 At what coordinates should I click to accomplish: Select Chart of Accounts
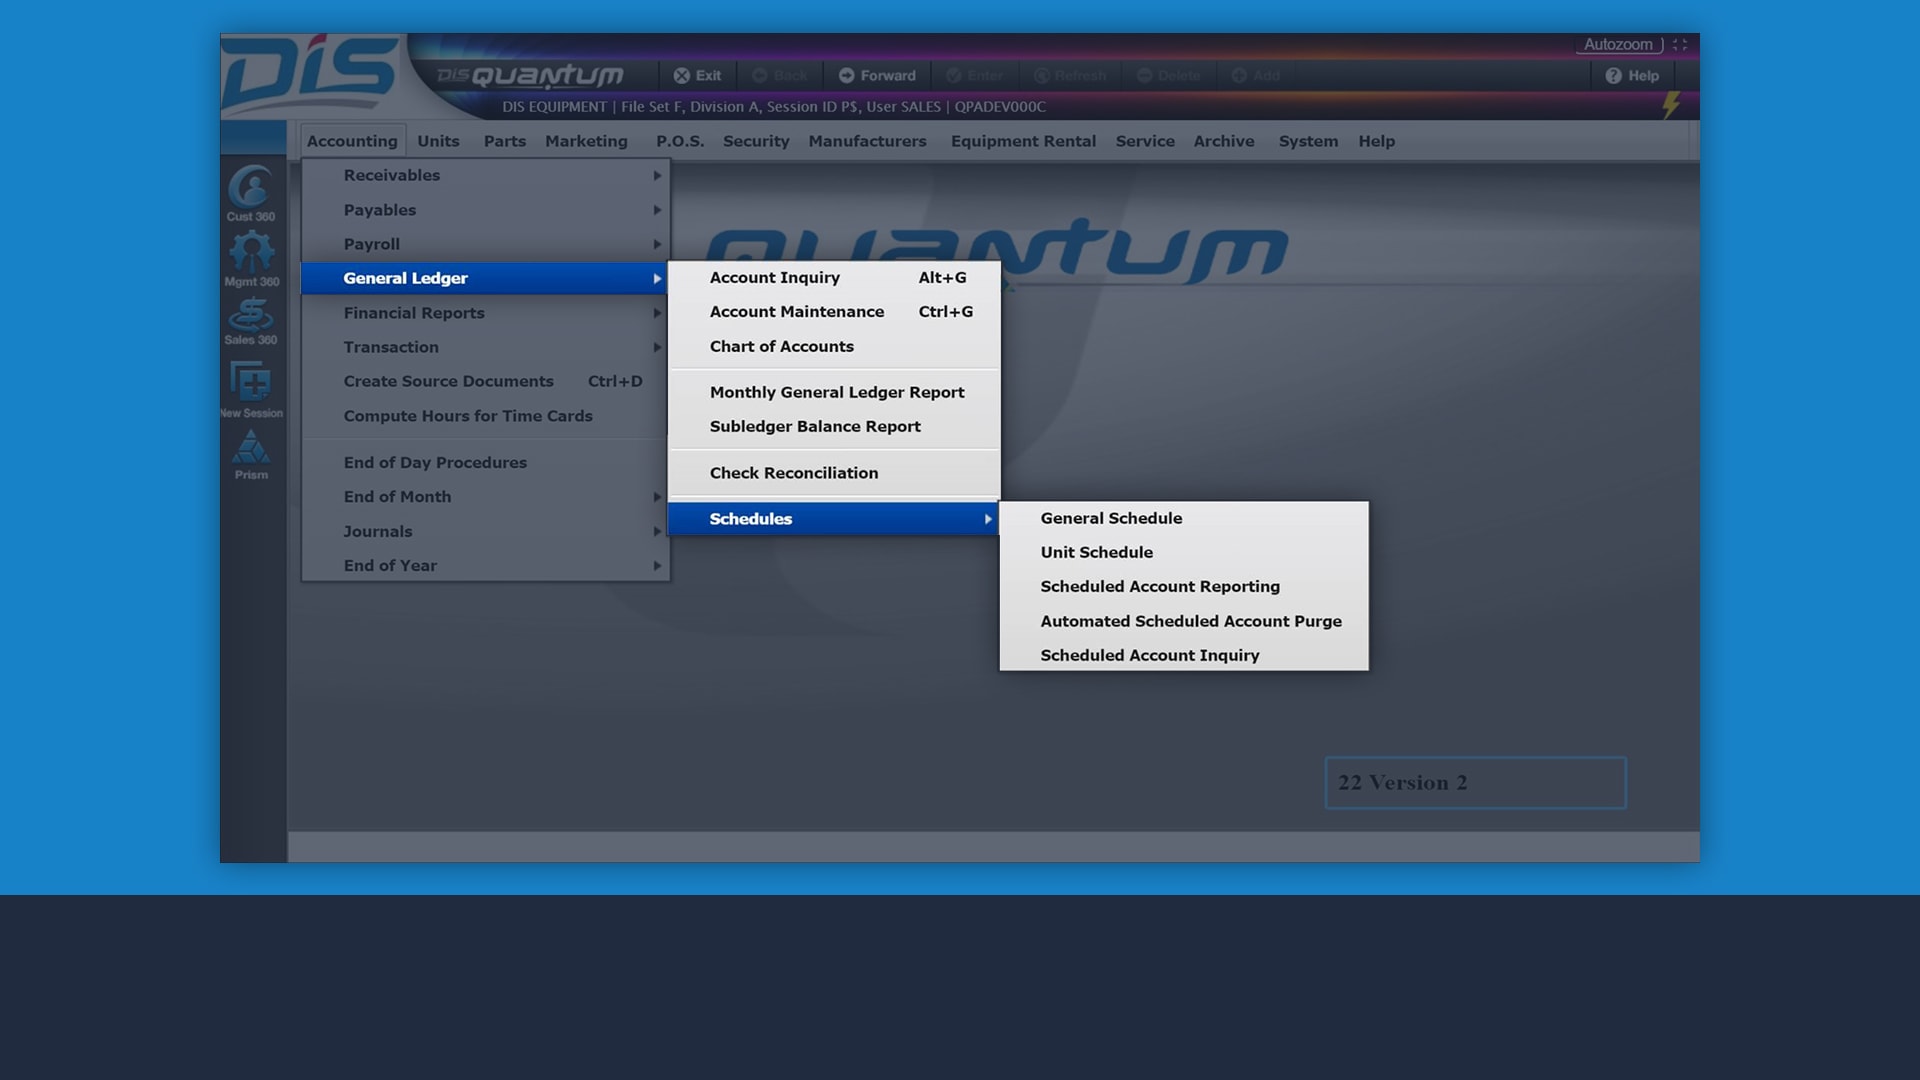[834, 346]
